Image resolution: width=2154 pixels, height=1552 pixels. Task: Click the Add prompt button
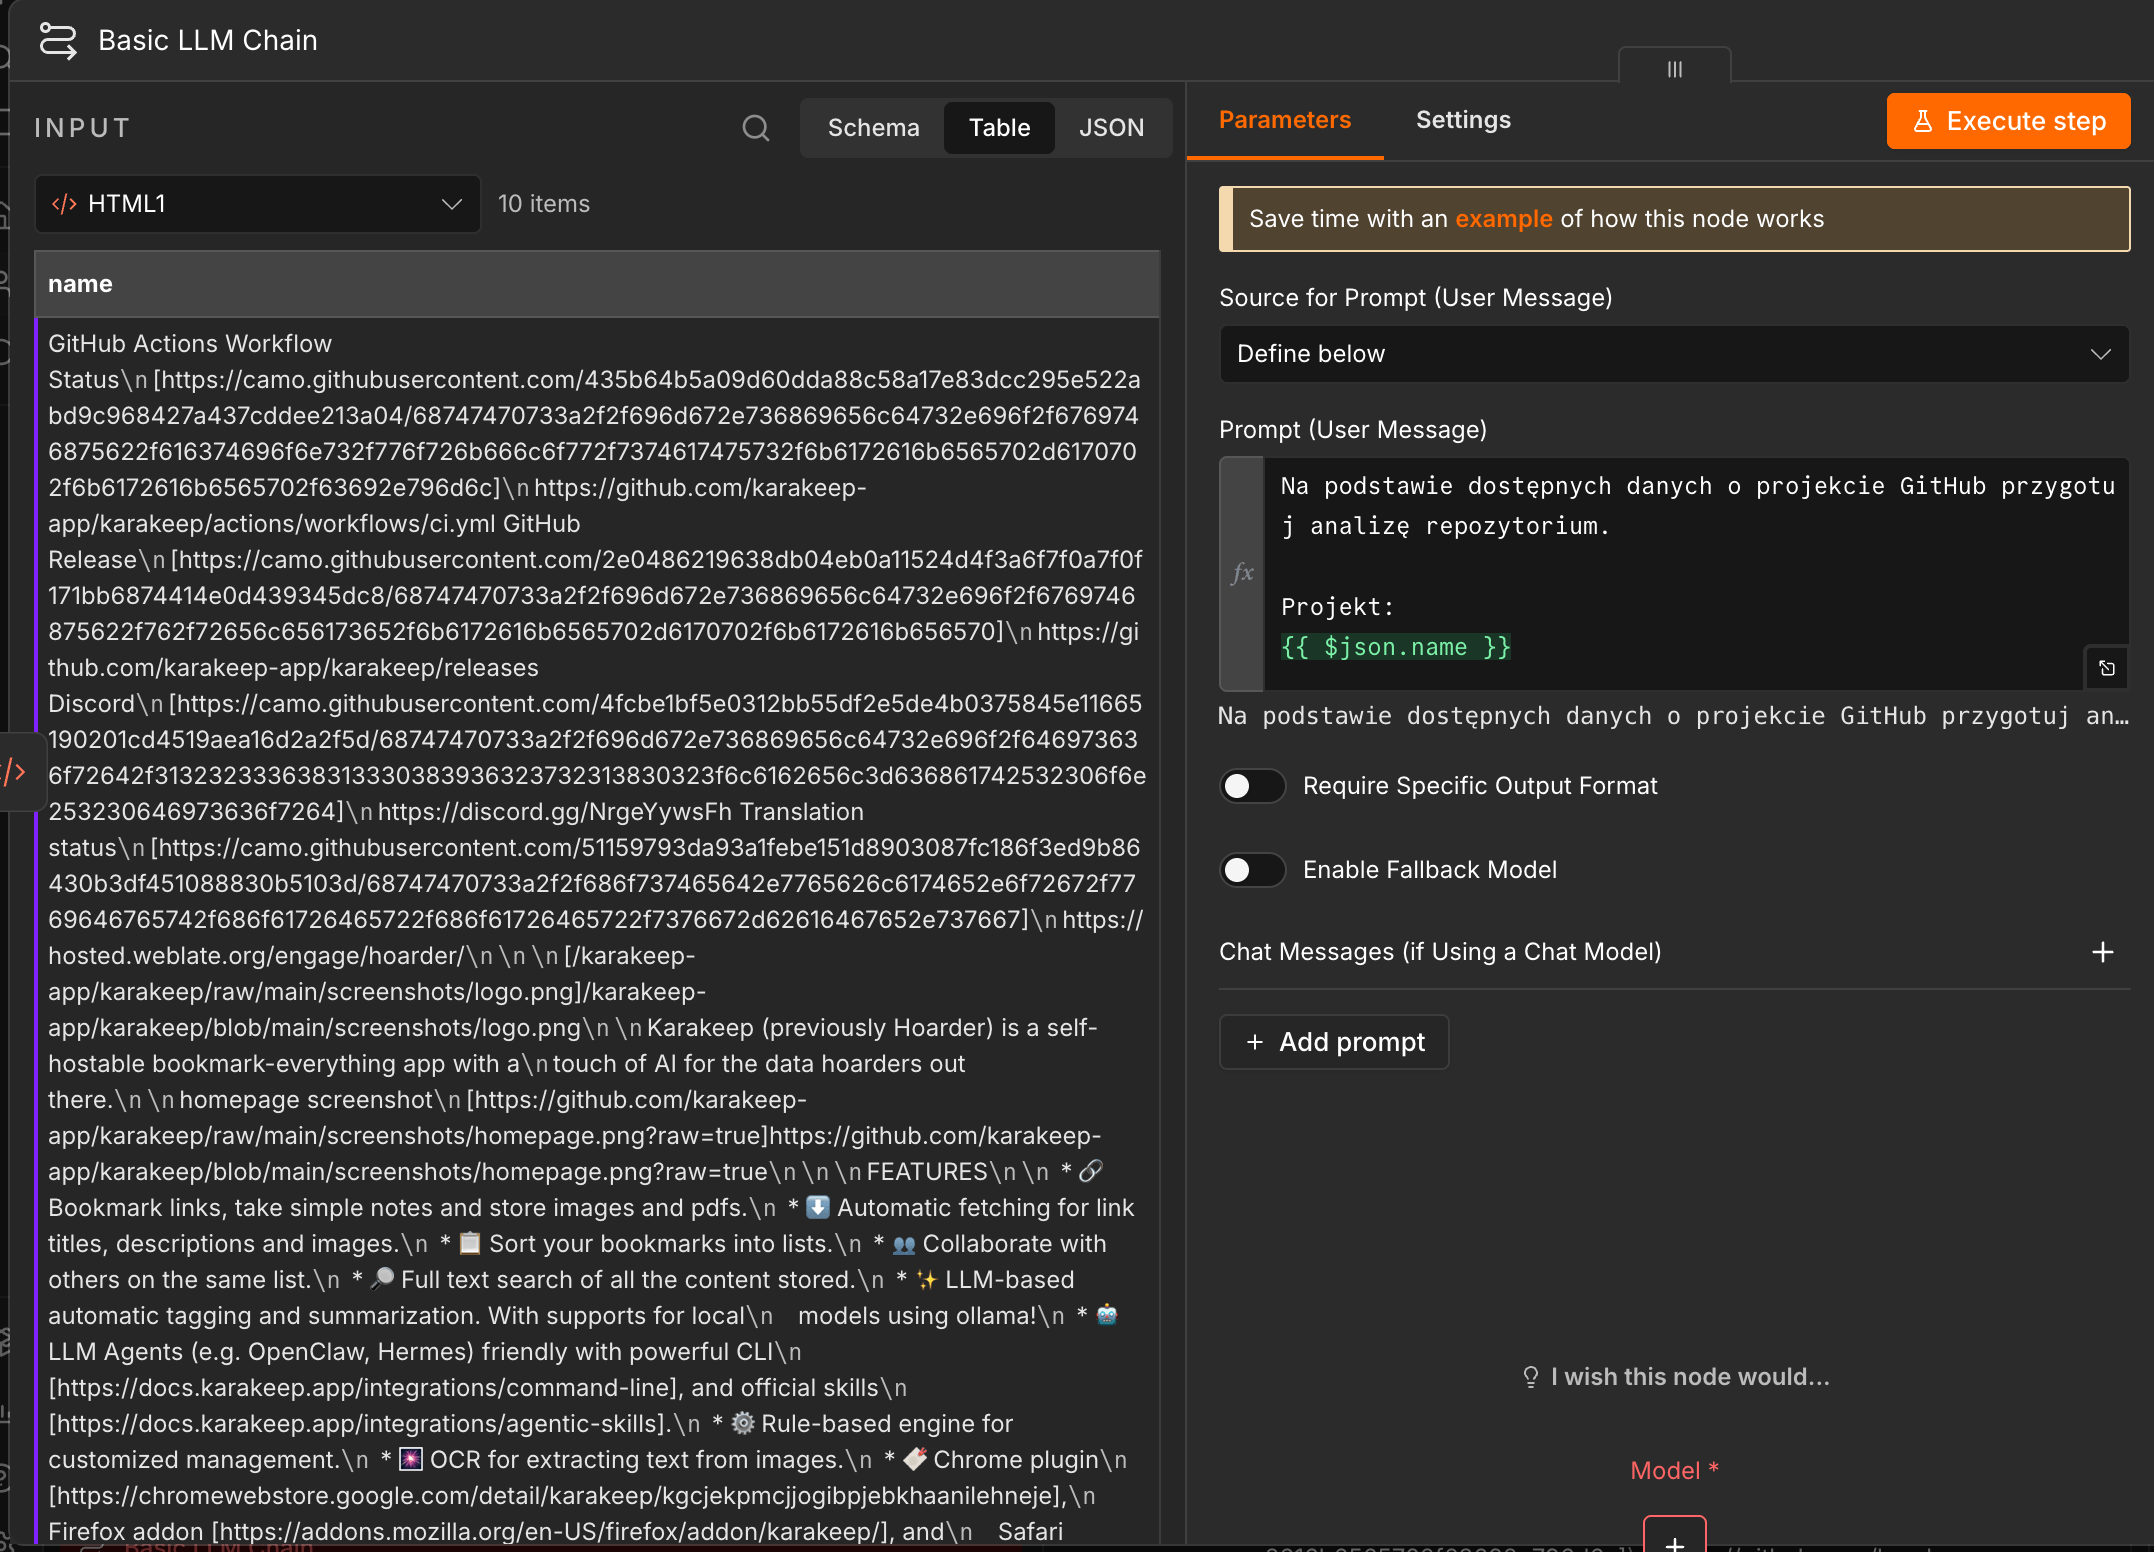[1334, 1042]
